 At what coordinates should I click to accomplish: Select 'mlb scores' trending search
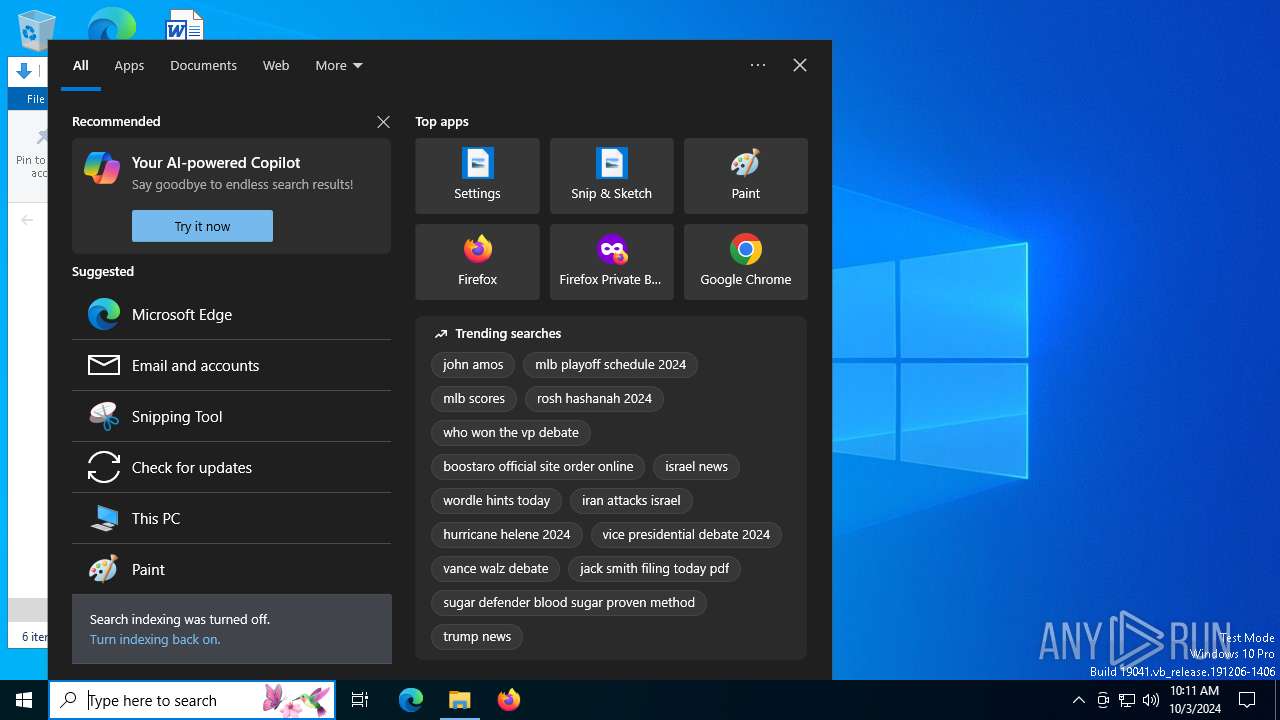click(x=474, y=399)
